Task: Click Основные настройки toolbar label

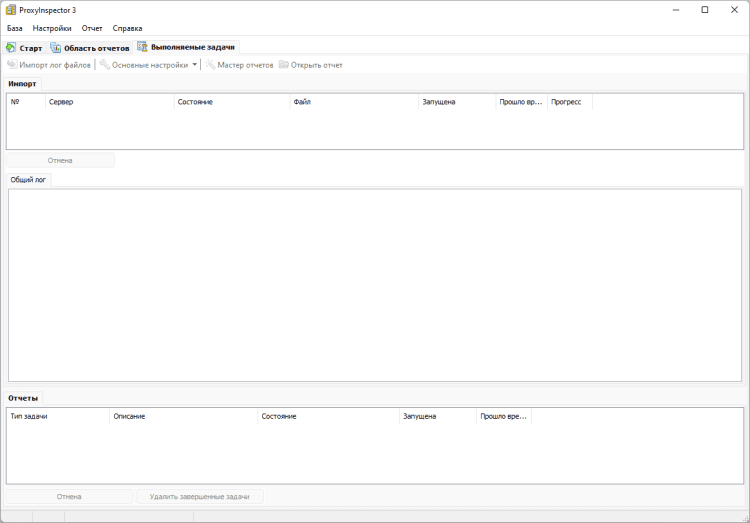Action: [150, 65]
